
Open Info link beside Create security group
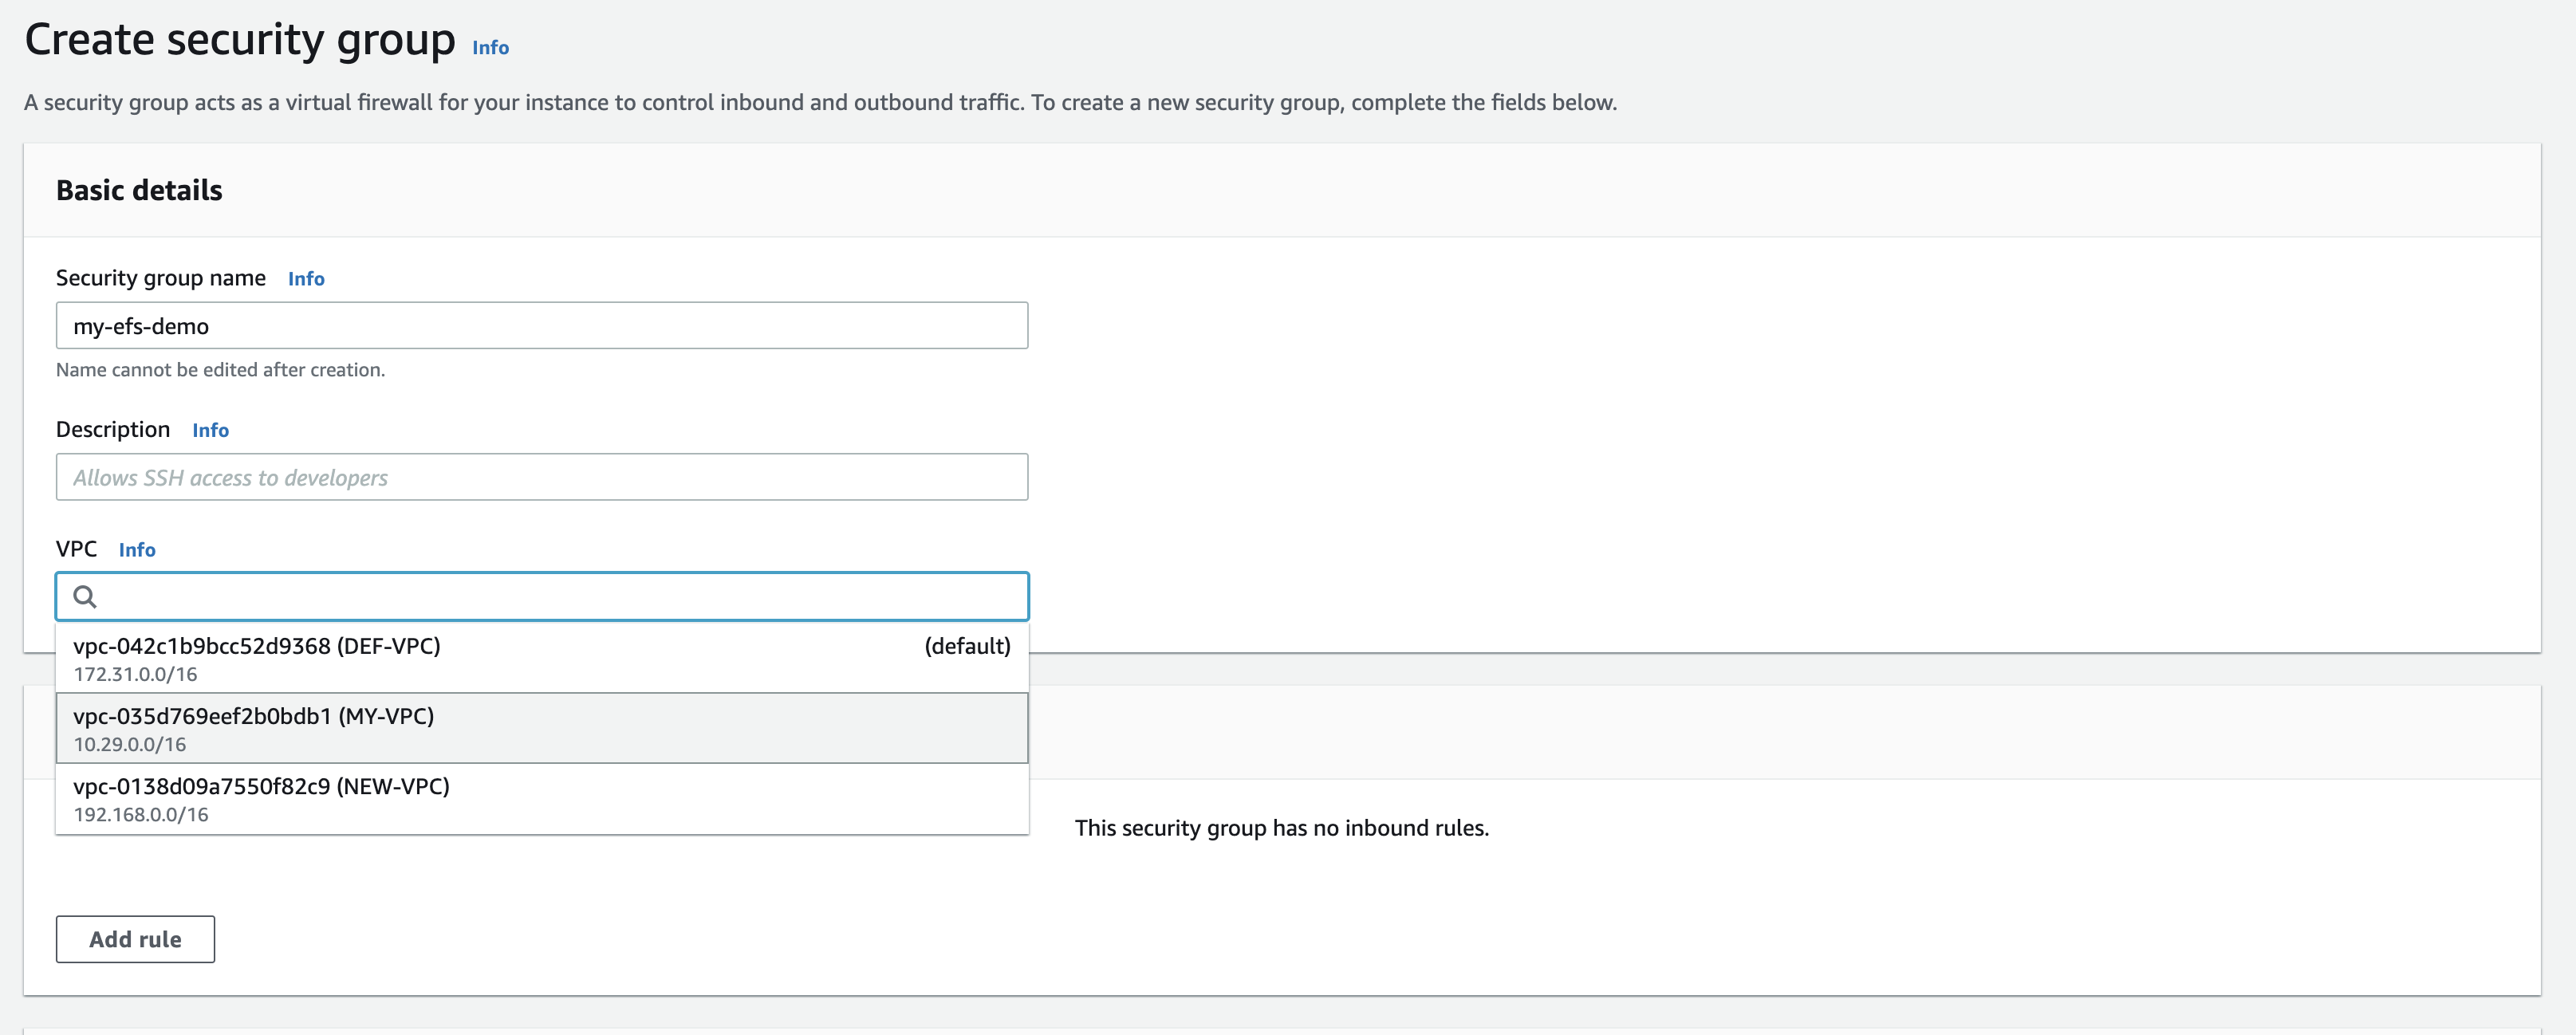point(490,48)
